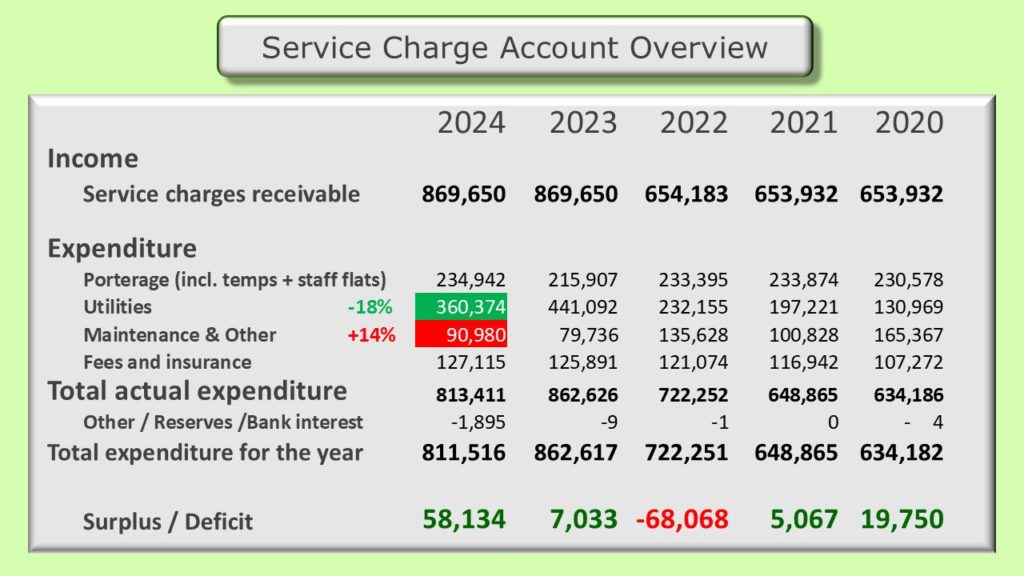Image resolution: width=1024 pixels, height=576 pixels.
Task: Click the Service Charge Account Overview title banner
Action: (x=514, y=47)
